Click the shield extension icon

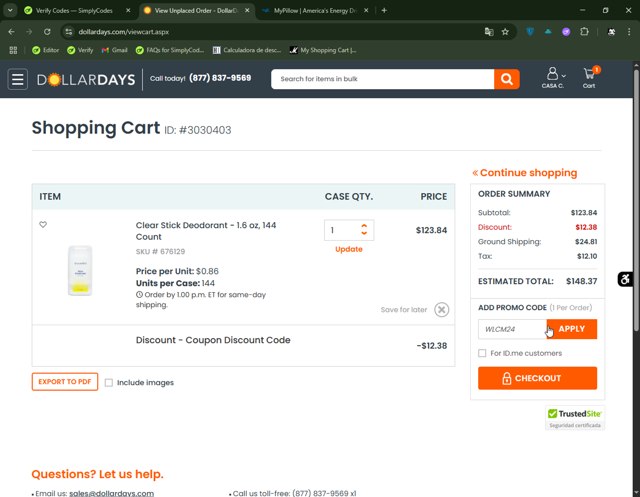pyautogui.click(x=530, y=32)
